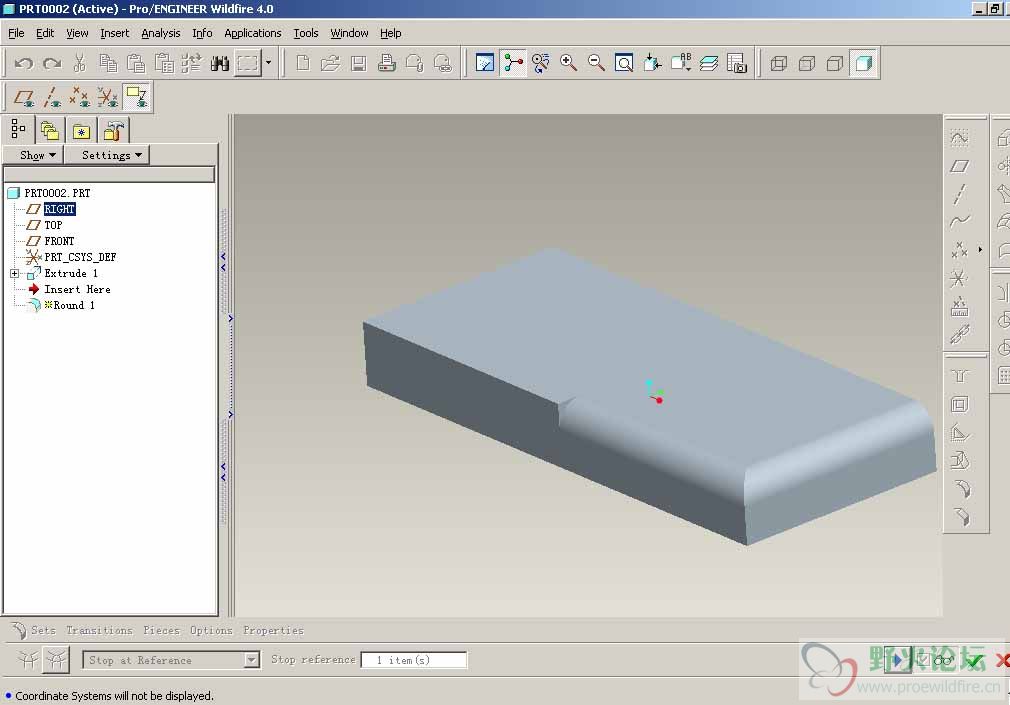Switch to the Folder Browser tab
Screen dimensions: 1010x705
coord(50,131)
